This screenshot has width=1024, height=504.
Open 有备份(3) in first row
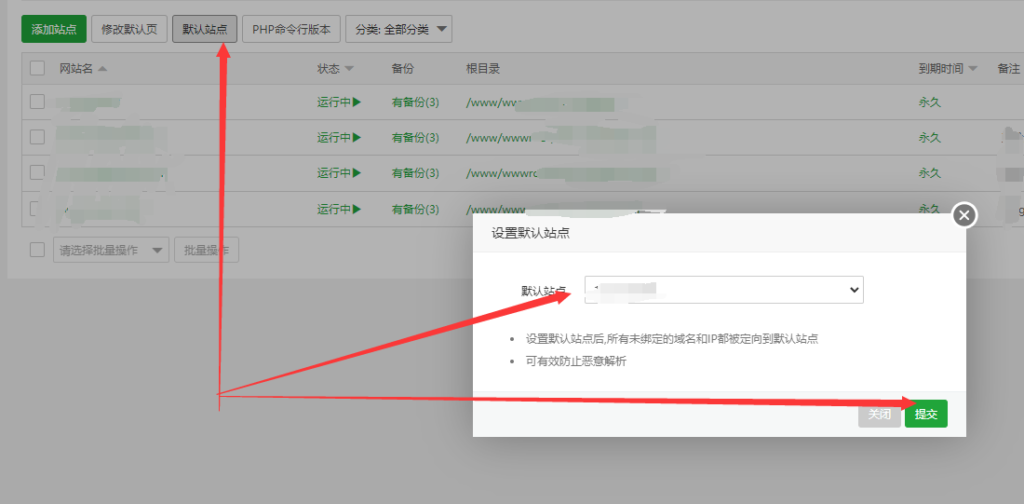[x=415, y=102]
